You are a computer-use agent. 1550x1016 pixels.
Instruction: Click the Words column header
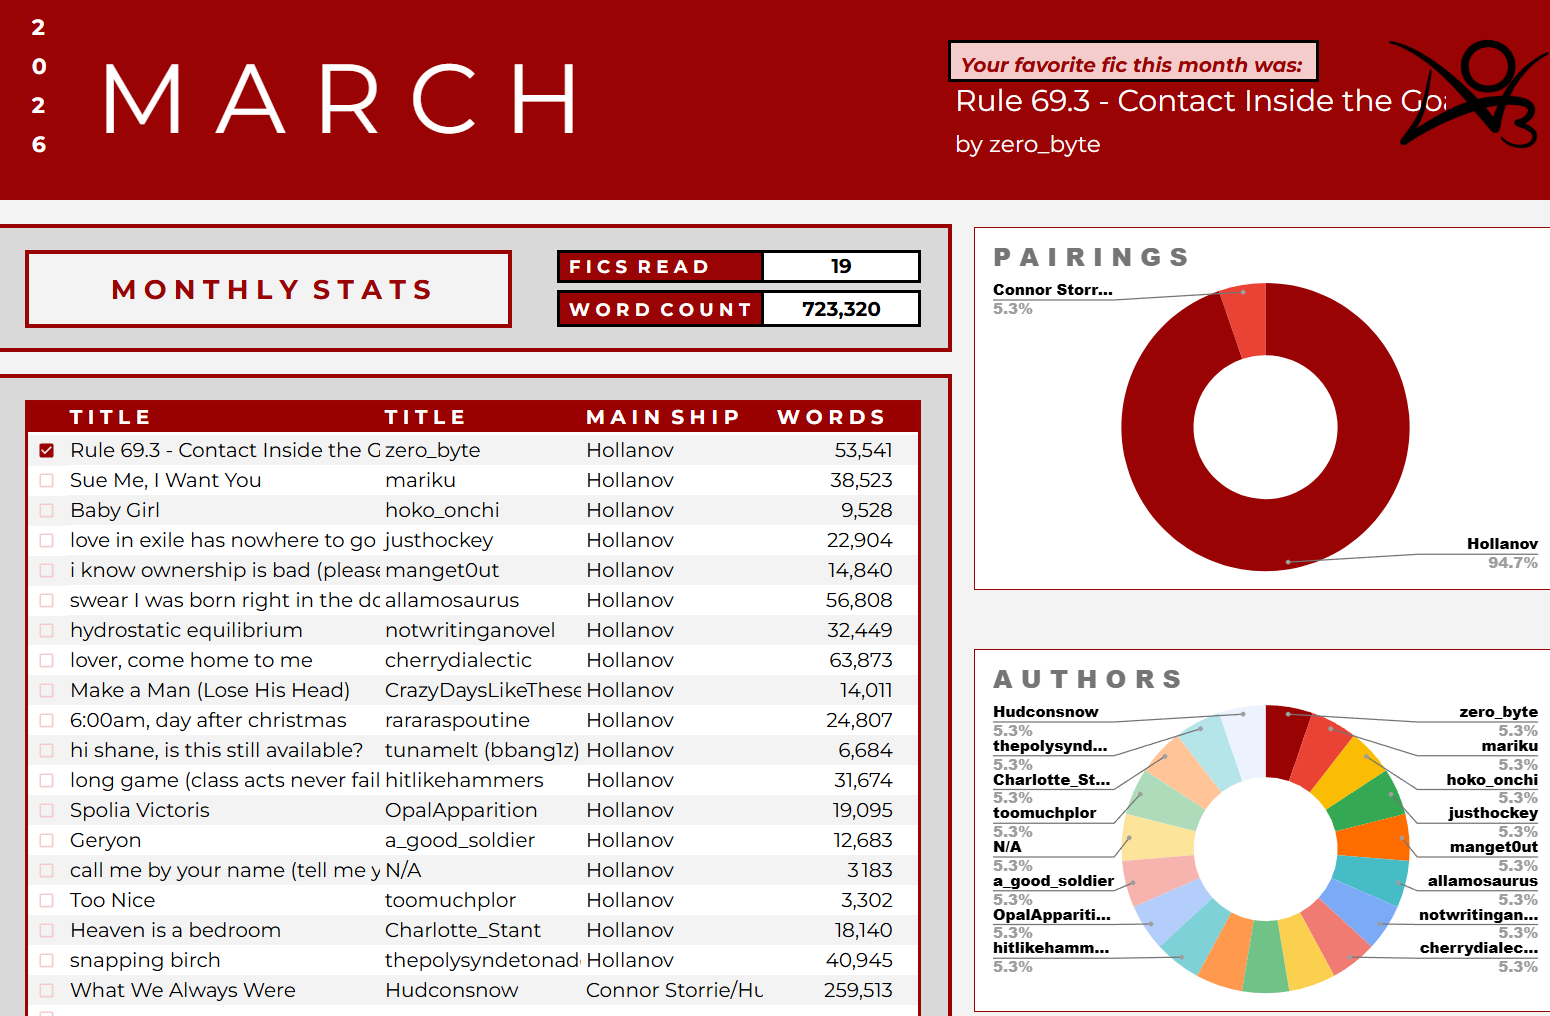tap(832, 417)
